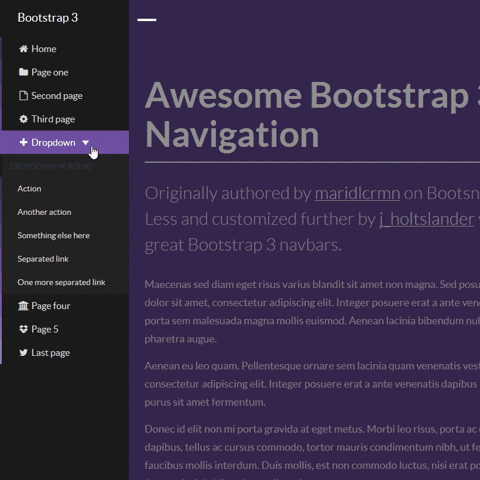Select Something else here item
The height and width of the screenshot is (480, 480).
click(x=53, y=235)
